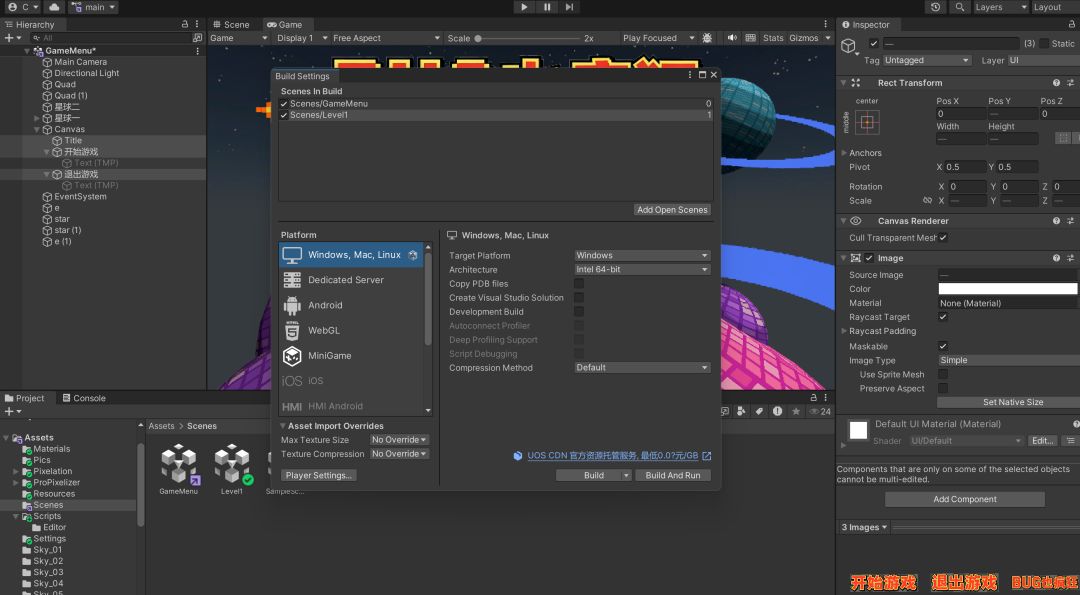Uncheck Scenes/Level1 in build list
This screenshot has width=1080, height=595.
284,115
